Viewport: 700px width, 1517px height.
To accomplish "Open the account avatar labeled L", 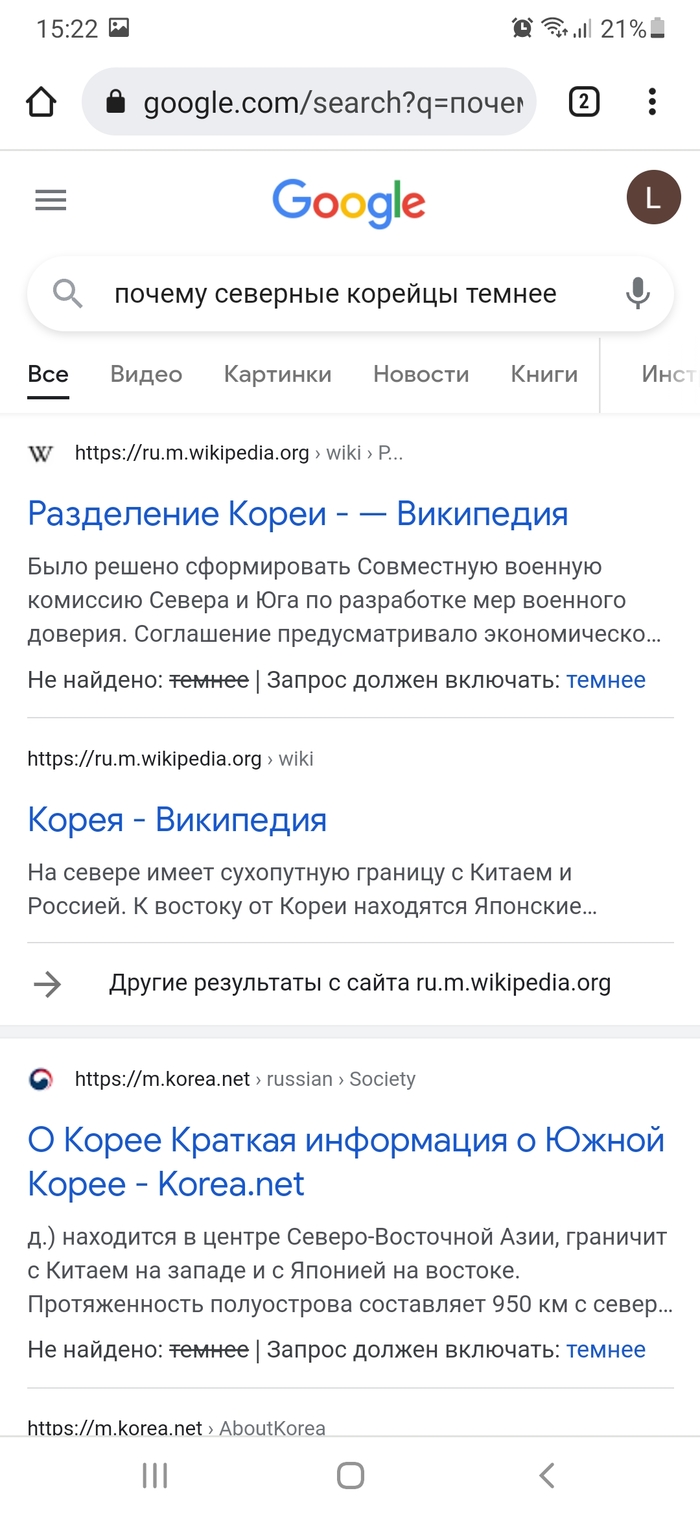I will 653,199.
